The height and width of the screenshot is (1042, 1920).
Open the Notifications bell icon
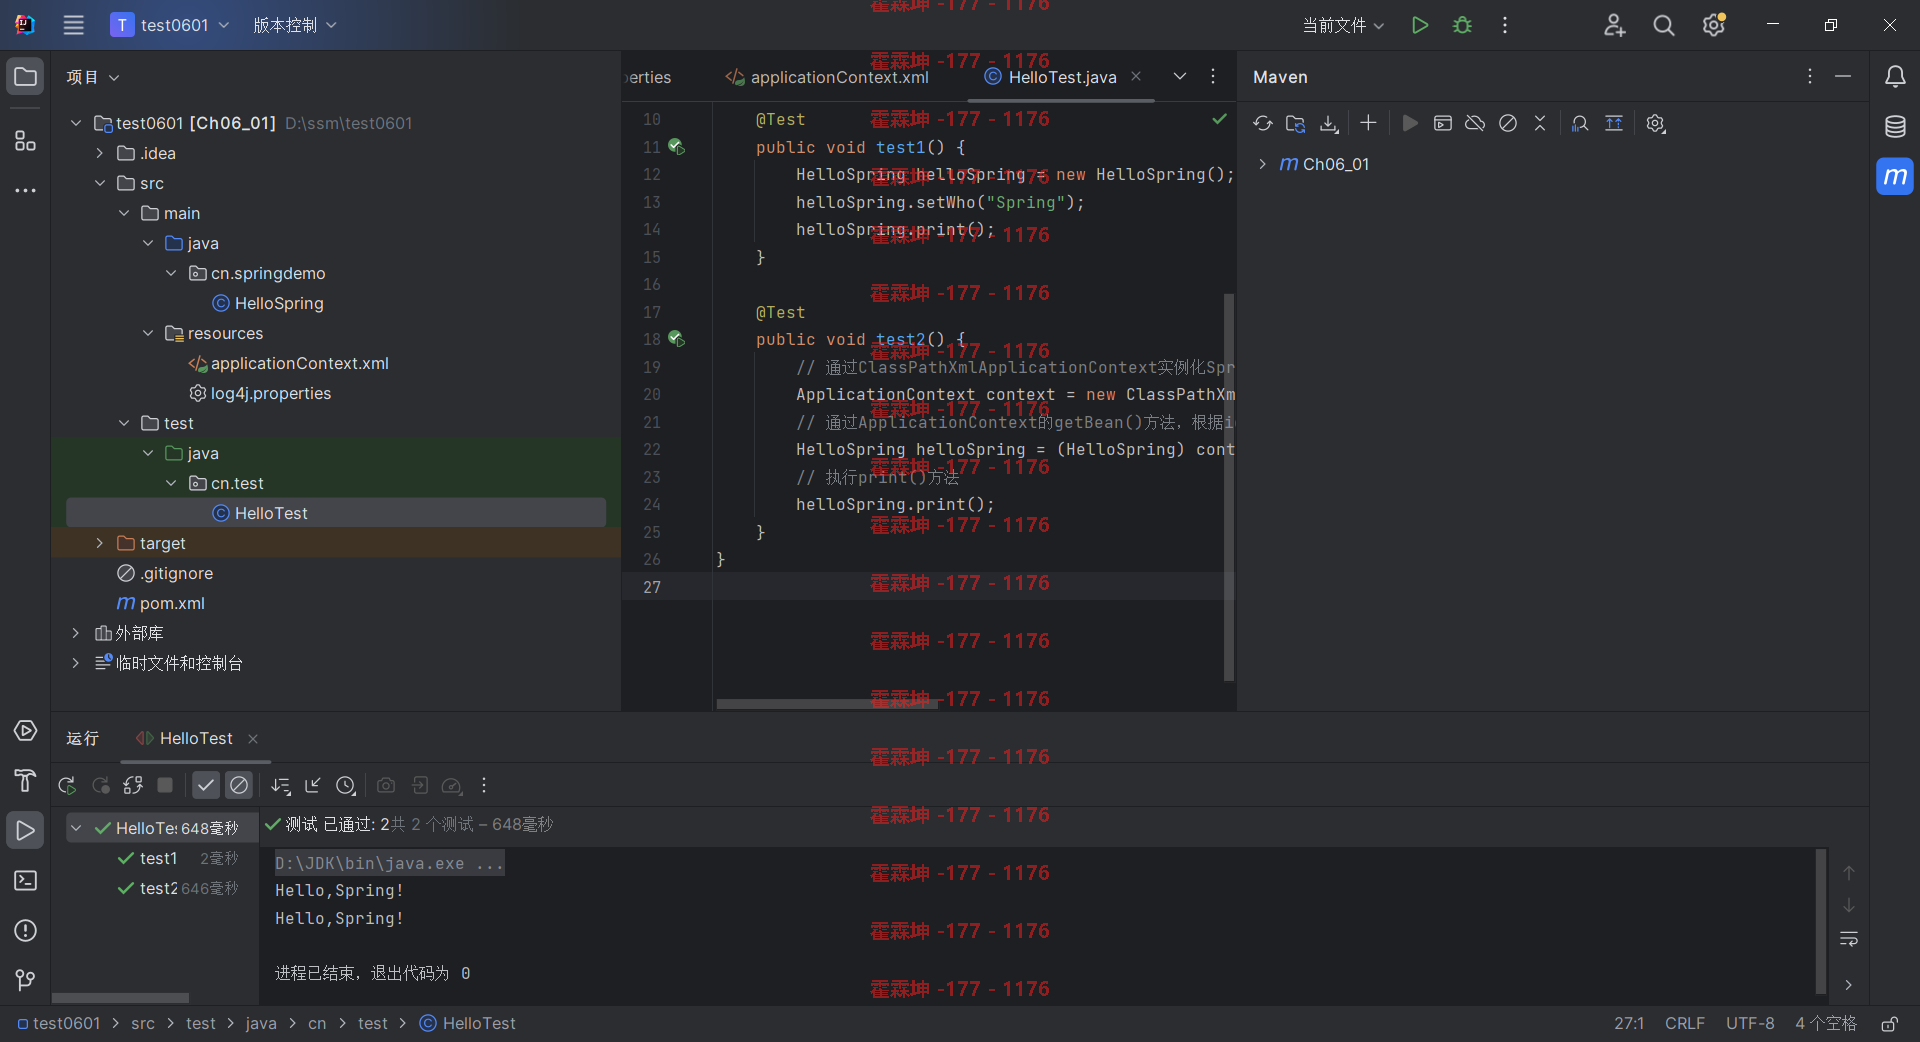[1895, 77]
